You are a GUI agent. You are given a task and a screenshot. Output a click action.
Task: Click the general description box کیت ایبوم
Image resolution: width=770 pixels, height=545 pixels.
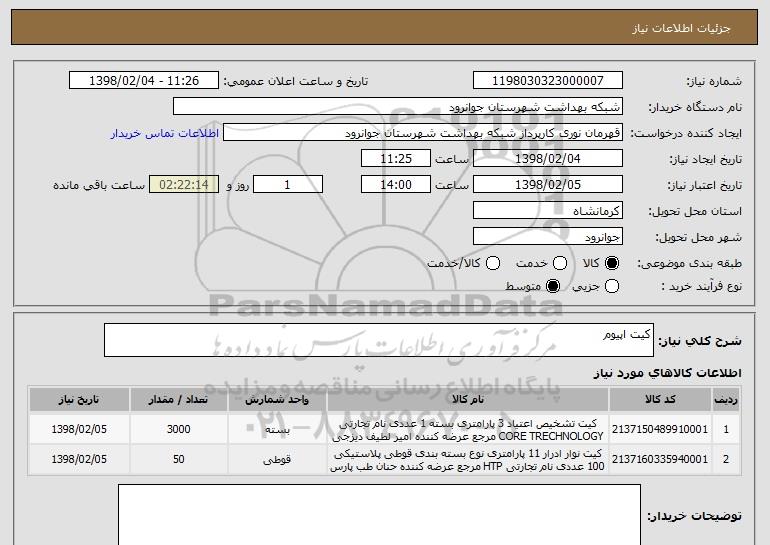[379, 340]
